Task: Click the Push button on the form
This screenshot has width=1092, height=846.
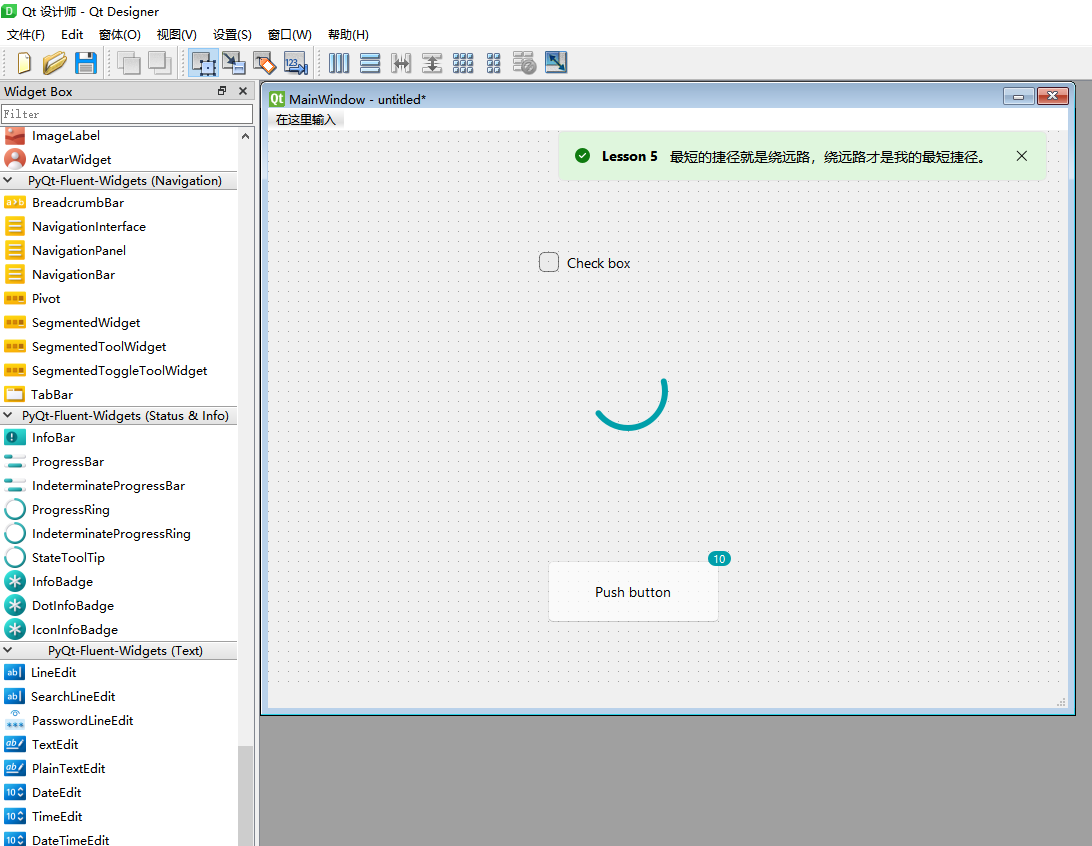Action: pos(633,592)
